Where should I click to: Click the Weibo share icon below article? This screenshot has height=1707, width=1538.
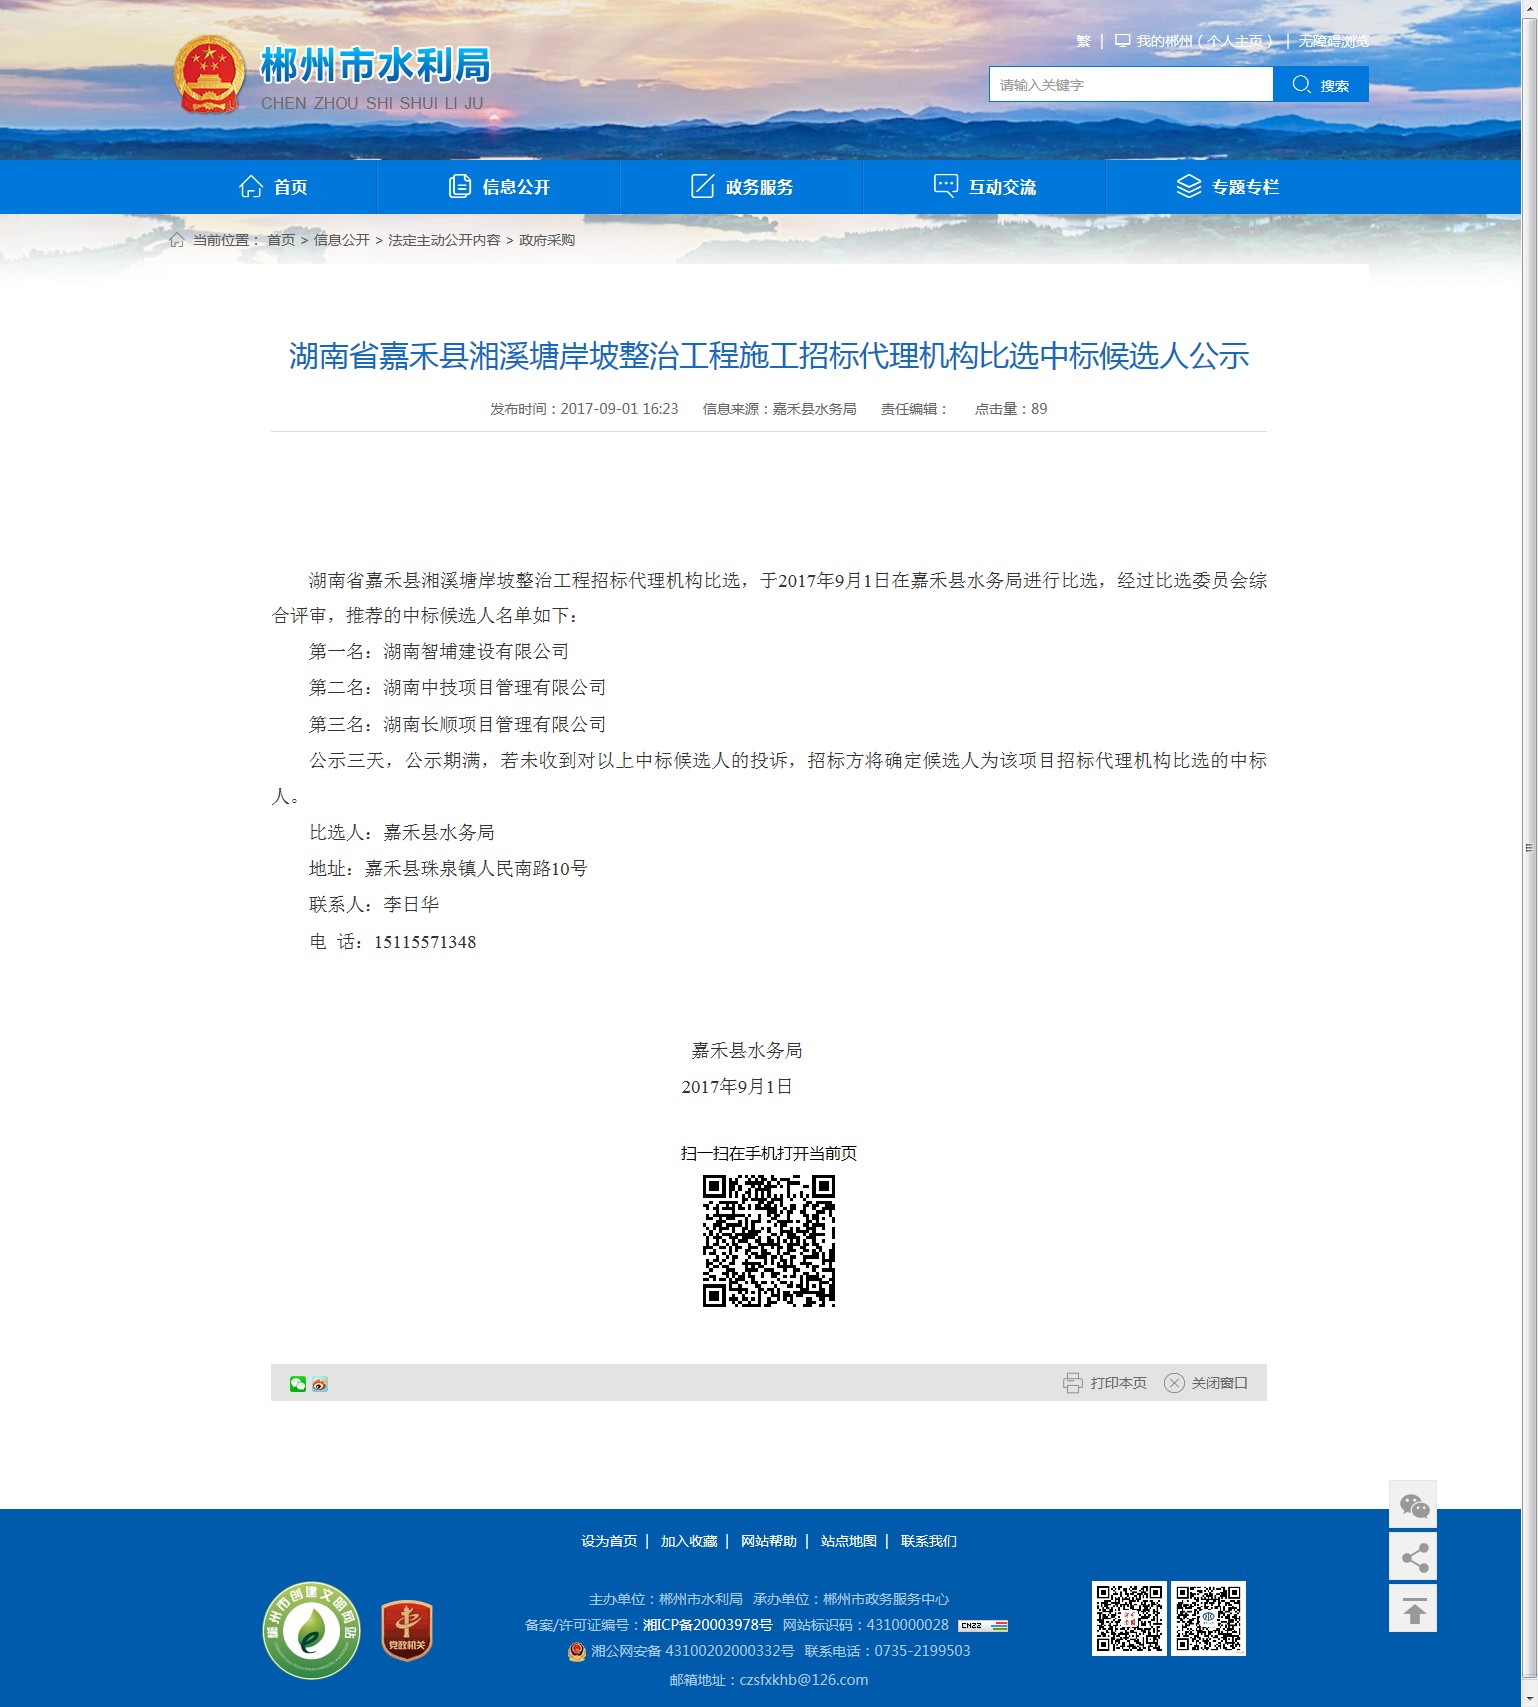coord(320,1385)
